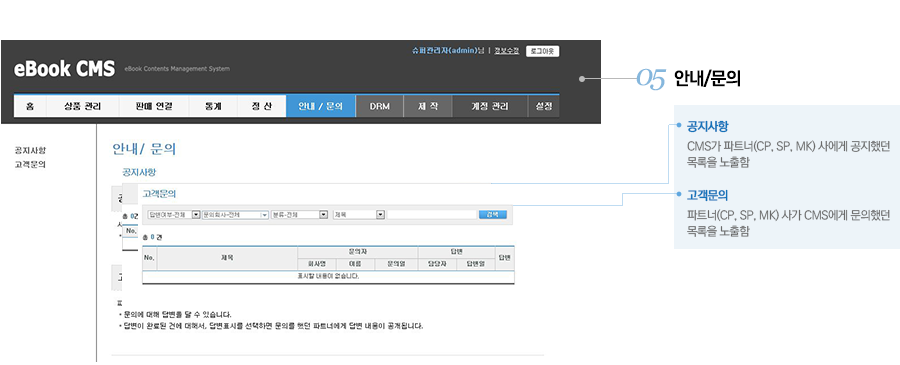This screenshot has width=900, height=365.
Task: Open 공지사항 in the left sidebar
Action: [x=30, y=150]
